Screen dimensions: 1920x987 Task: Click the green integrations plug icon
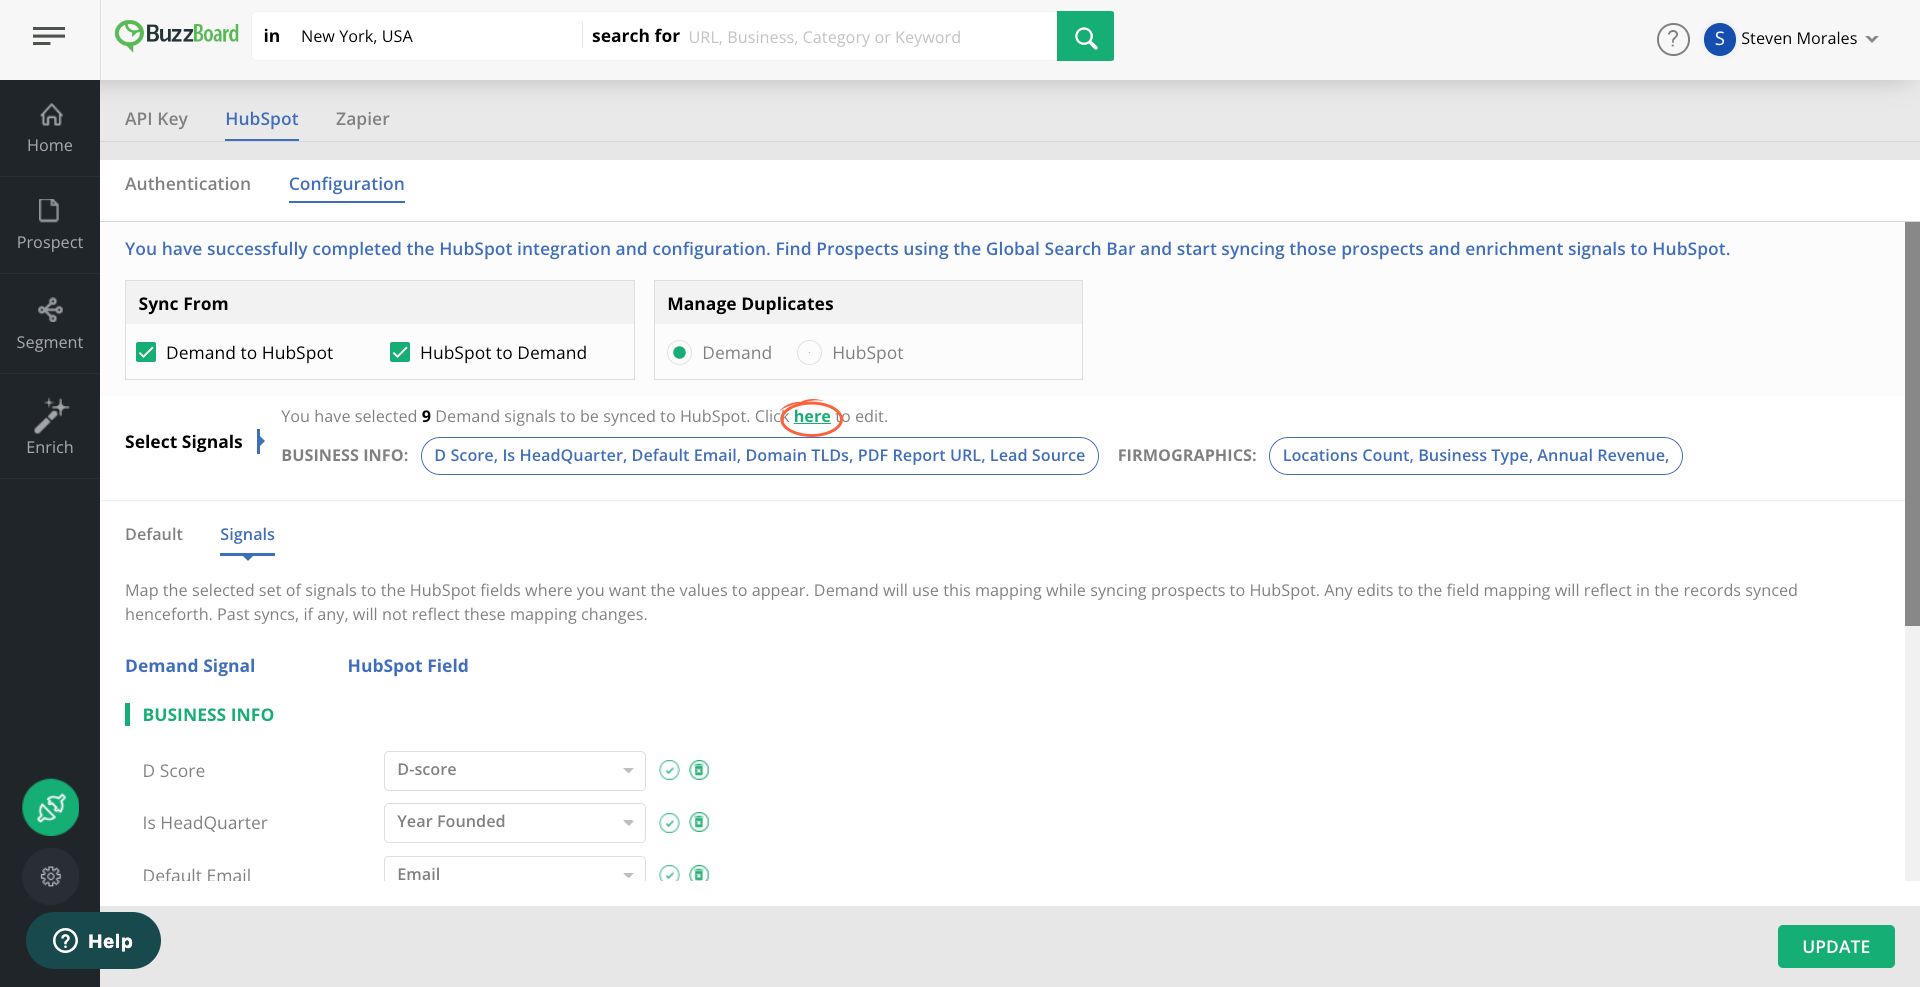coord(51,807)
